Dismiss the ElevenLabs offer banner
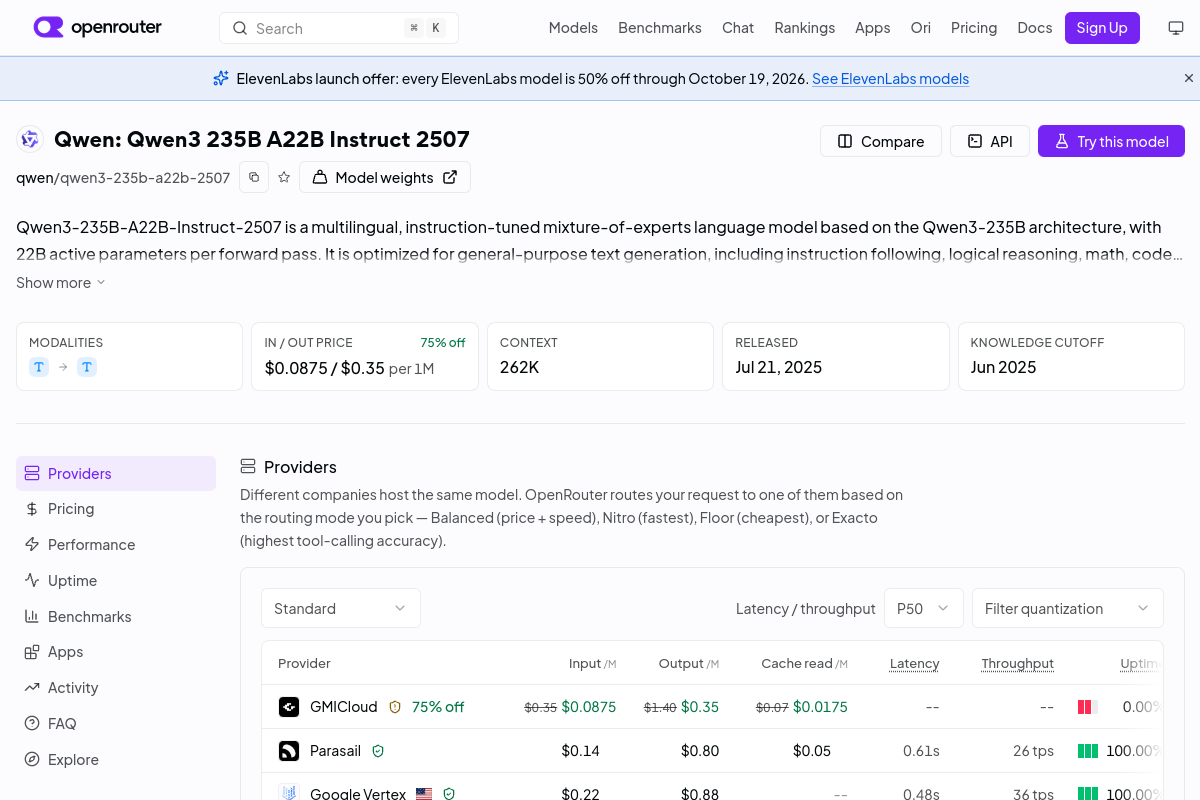The height and width of the screenshot is (800, 1200). 1189,78
